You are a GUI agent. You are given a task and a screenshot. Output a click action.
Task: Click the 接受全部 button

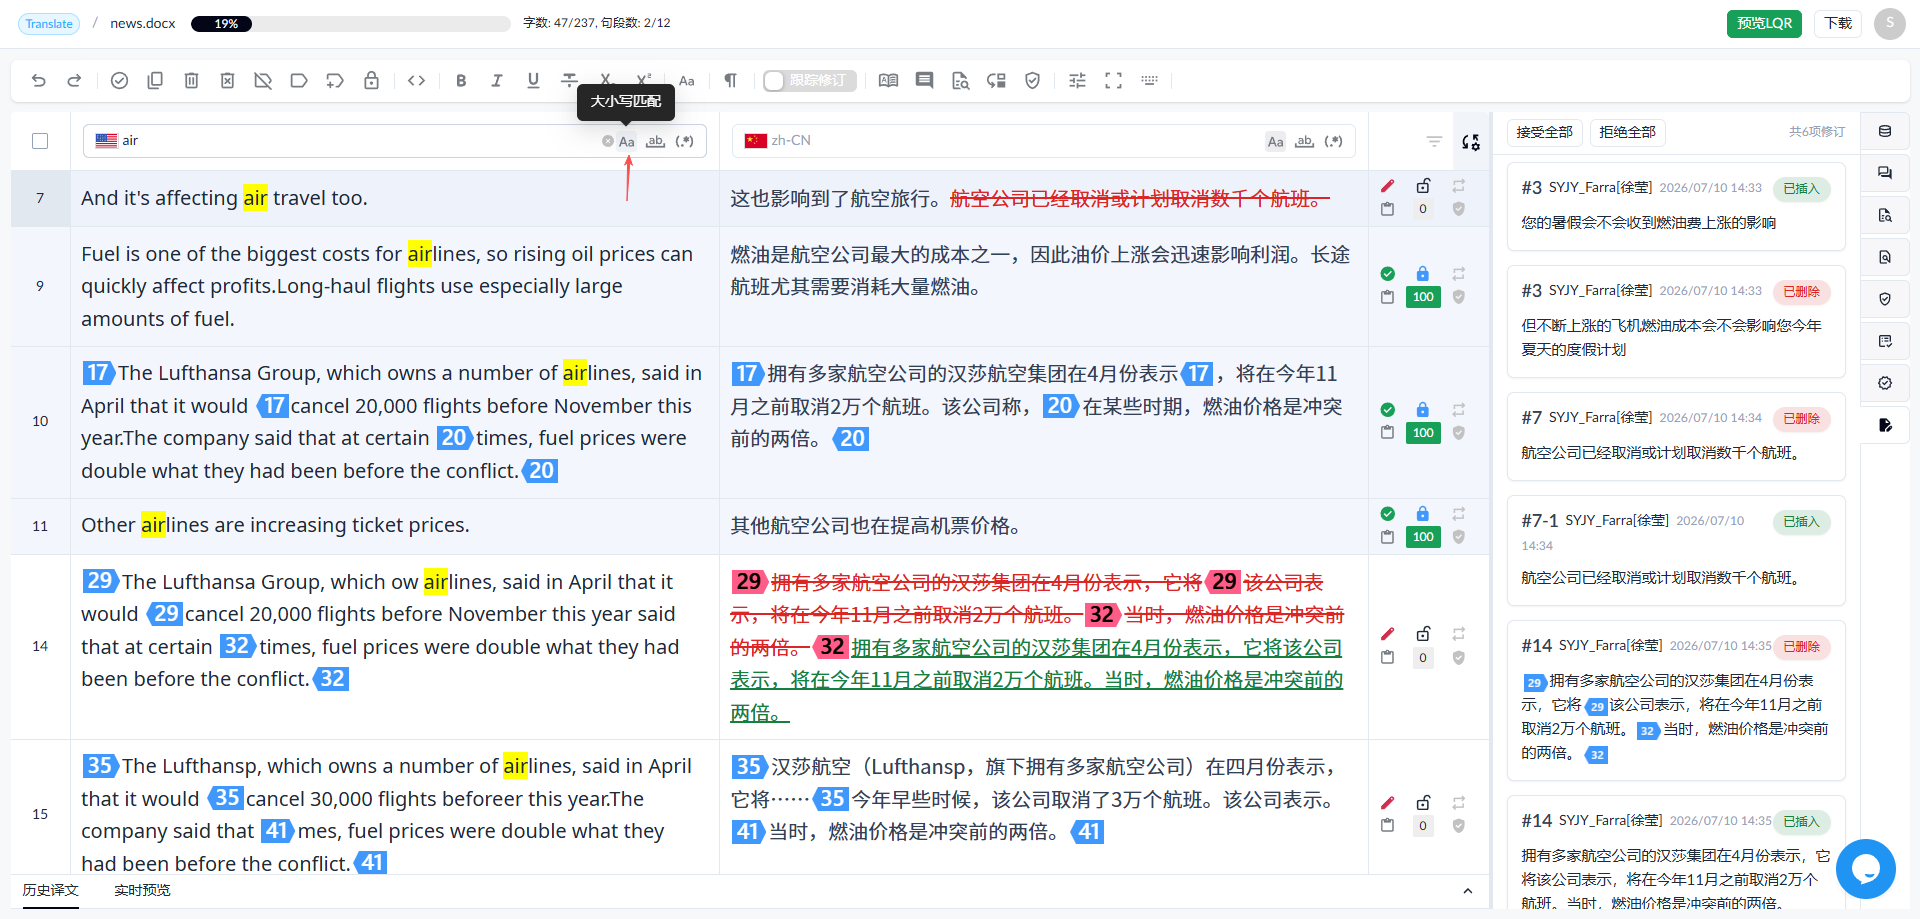tap(1544, 132)
